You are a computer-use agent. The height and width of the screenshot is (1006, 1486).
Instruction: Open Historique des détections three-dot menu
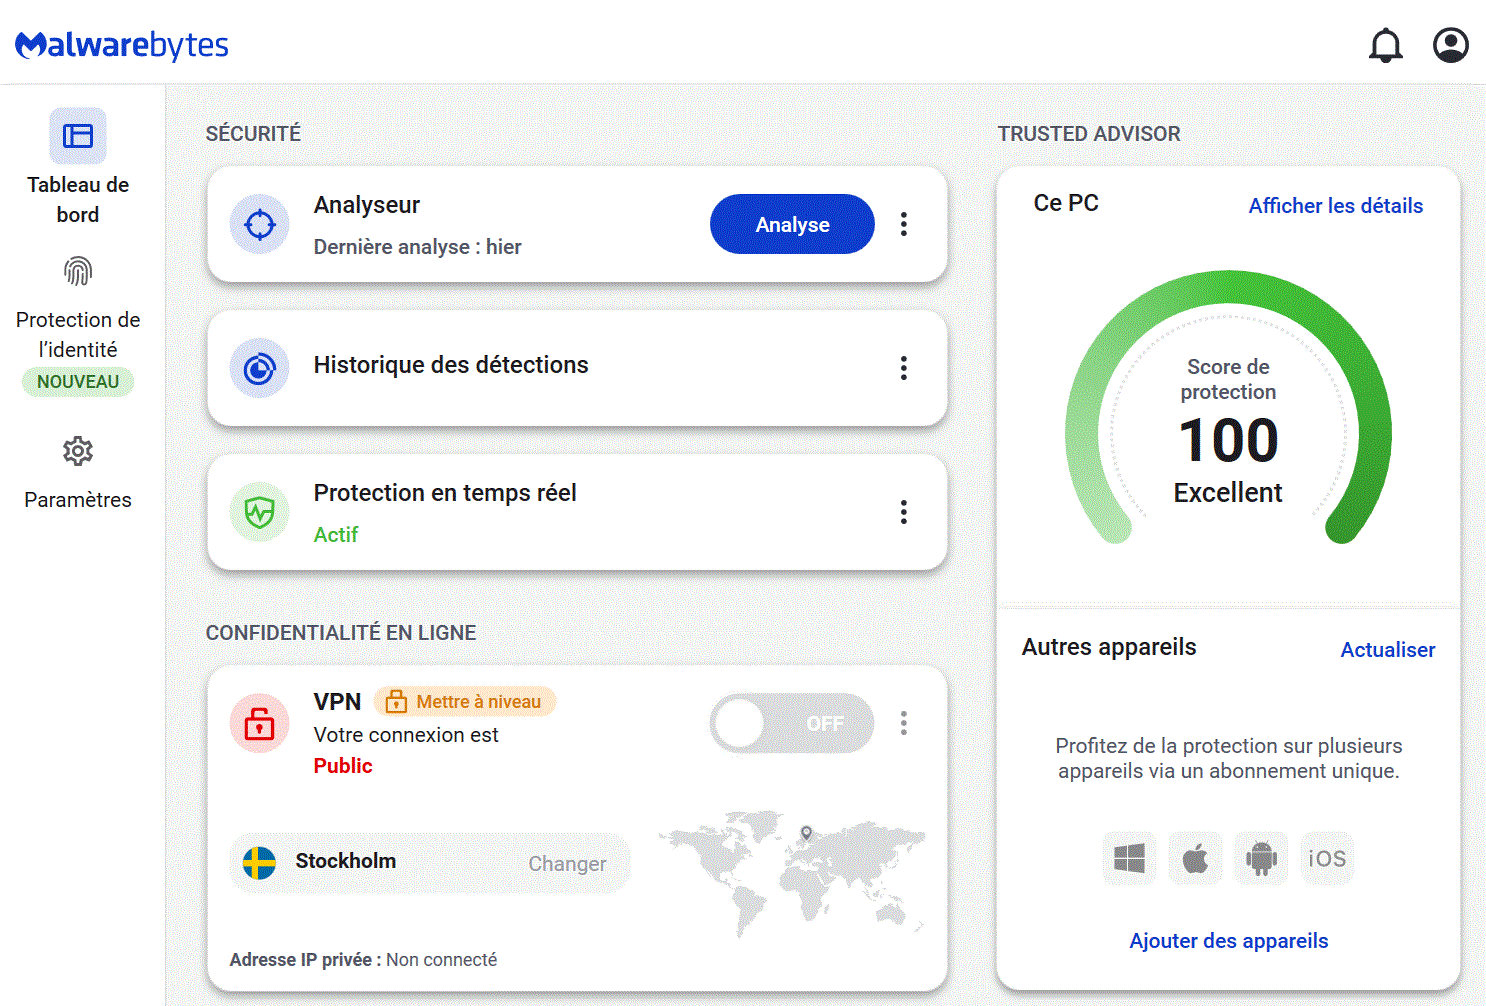pos(904,368)
